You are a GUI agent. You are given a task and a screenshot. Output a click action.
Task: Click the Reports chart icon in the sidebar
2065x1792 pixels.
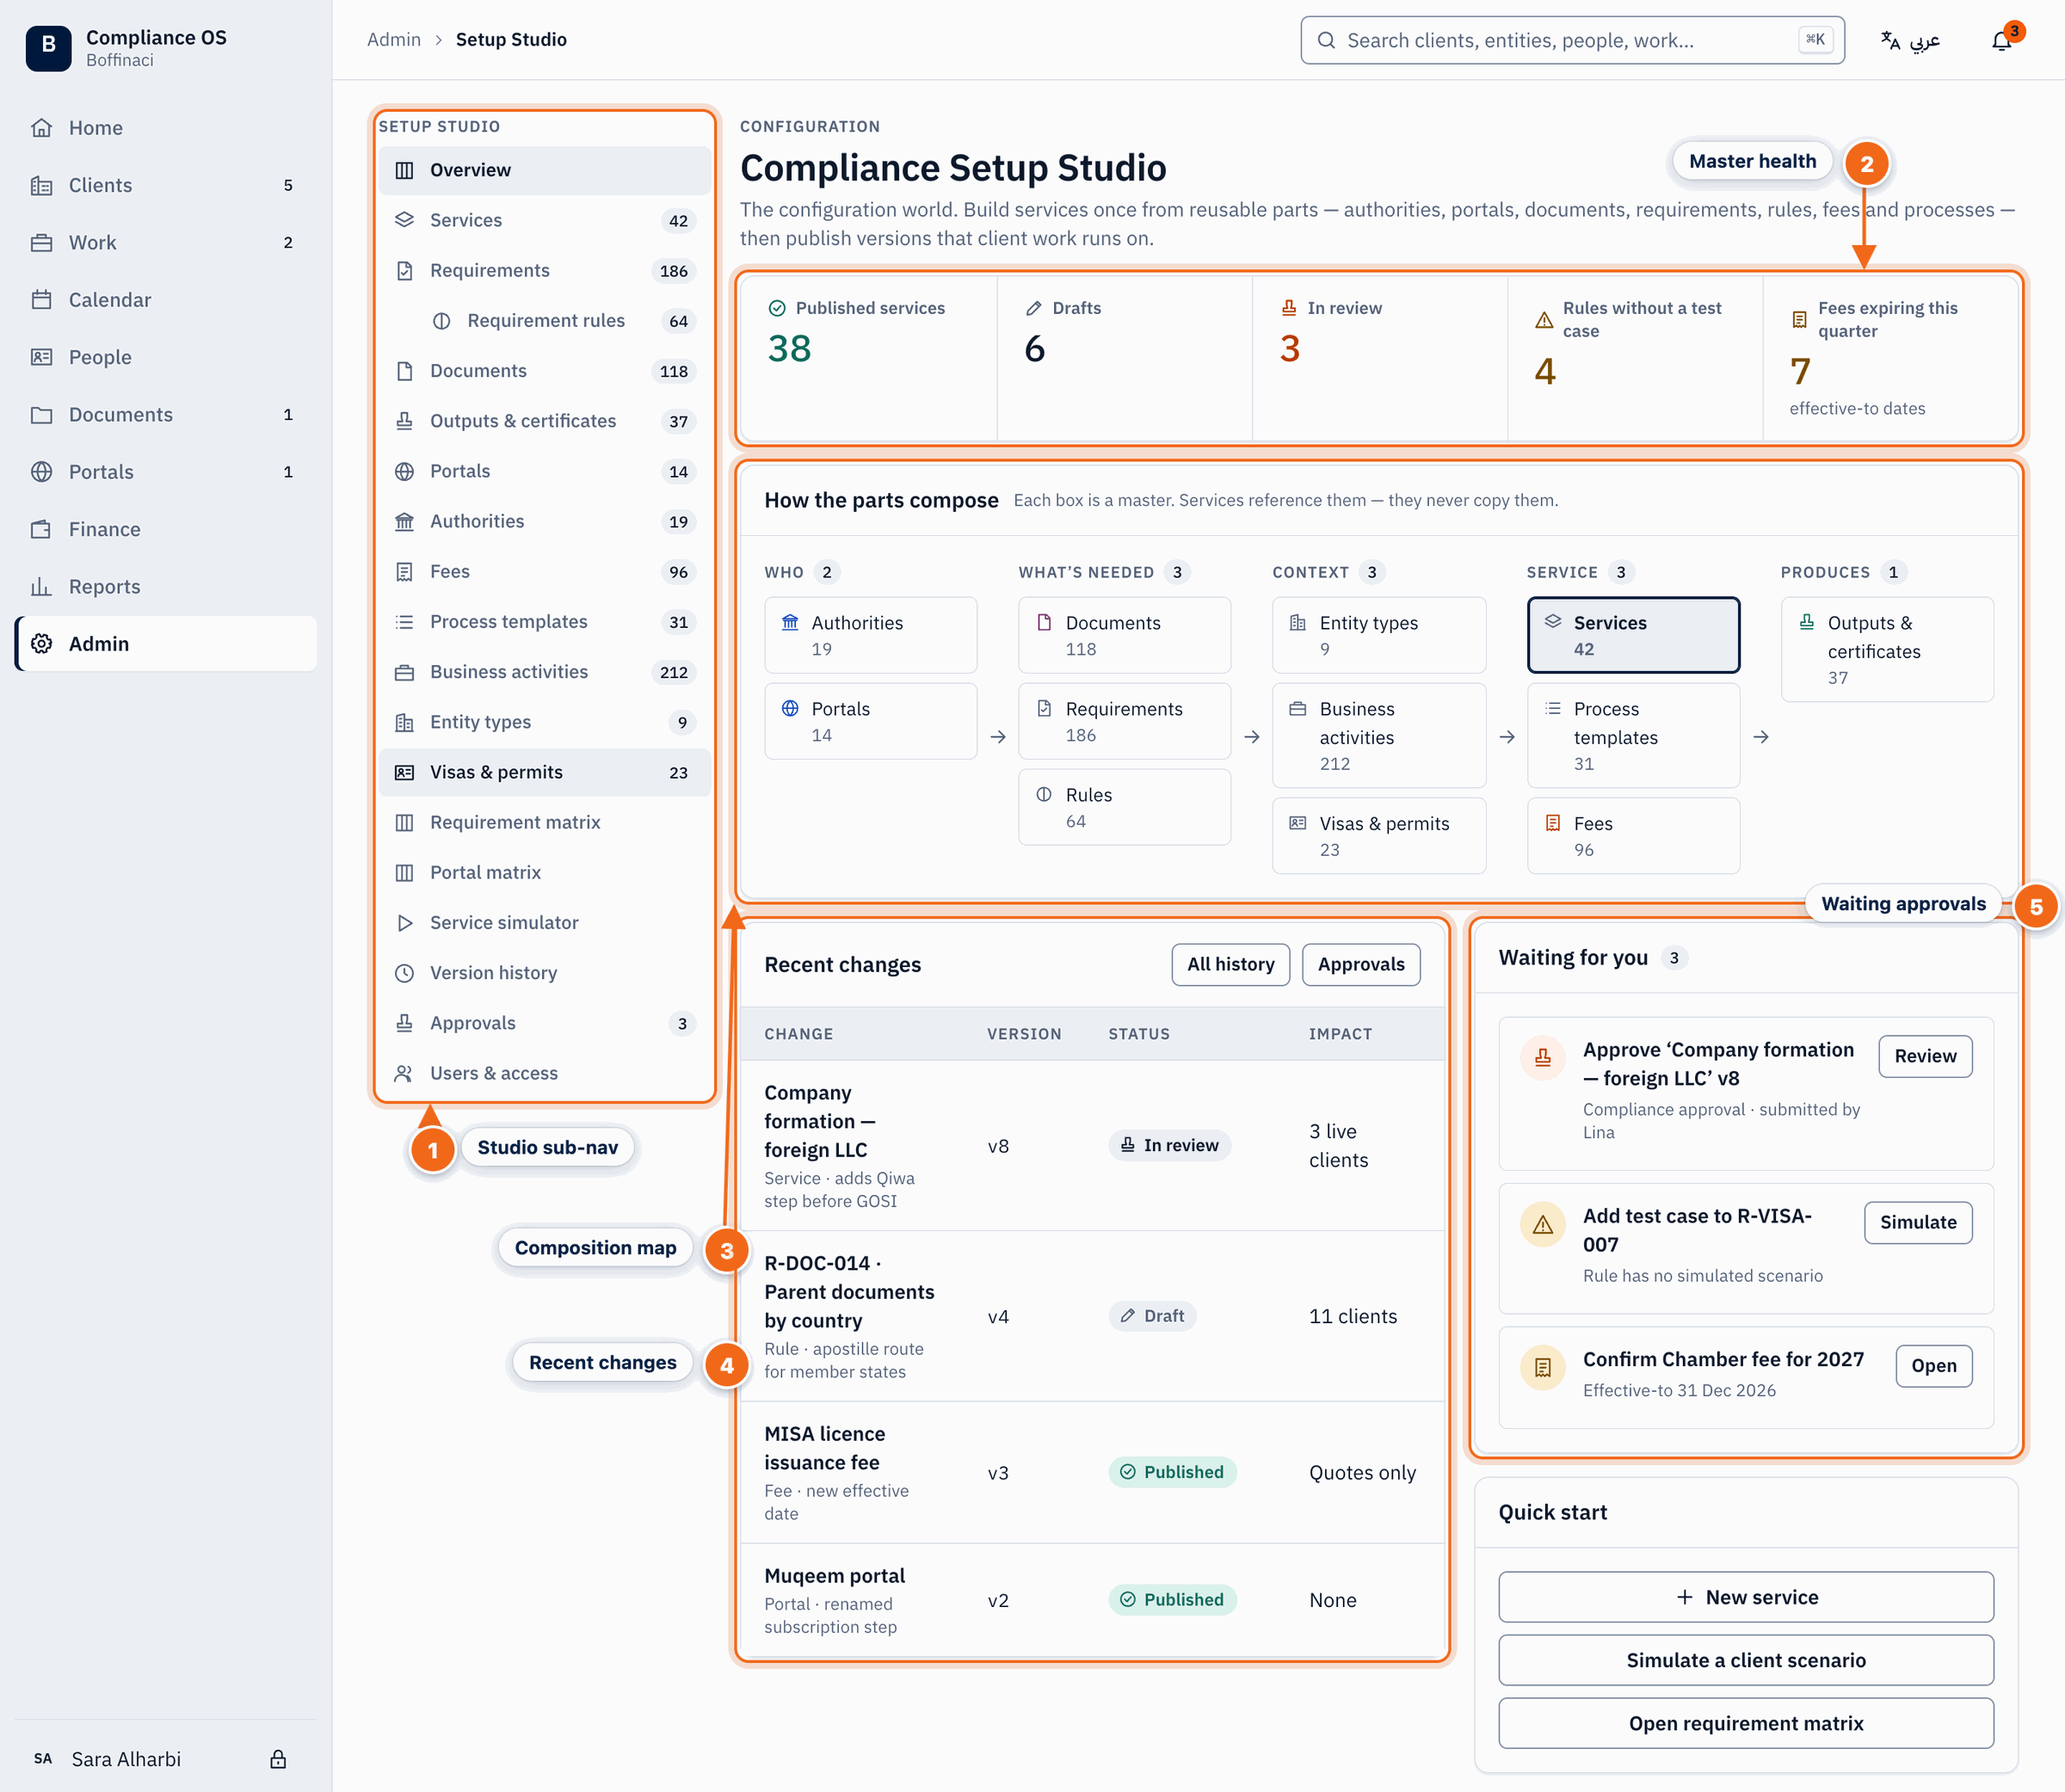pos(41,587)
